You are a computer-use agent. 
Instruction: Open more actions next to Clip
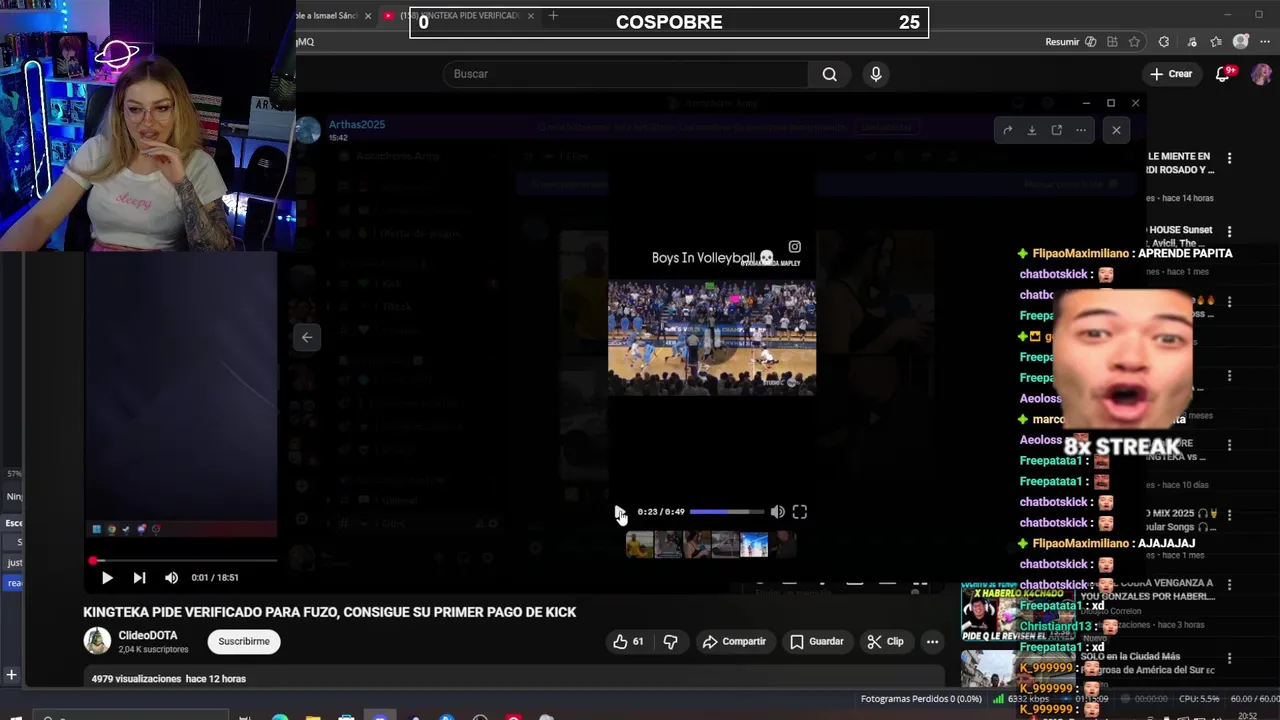[x=932, y=642]
